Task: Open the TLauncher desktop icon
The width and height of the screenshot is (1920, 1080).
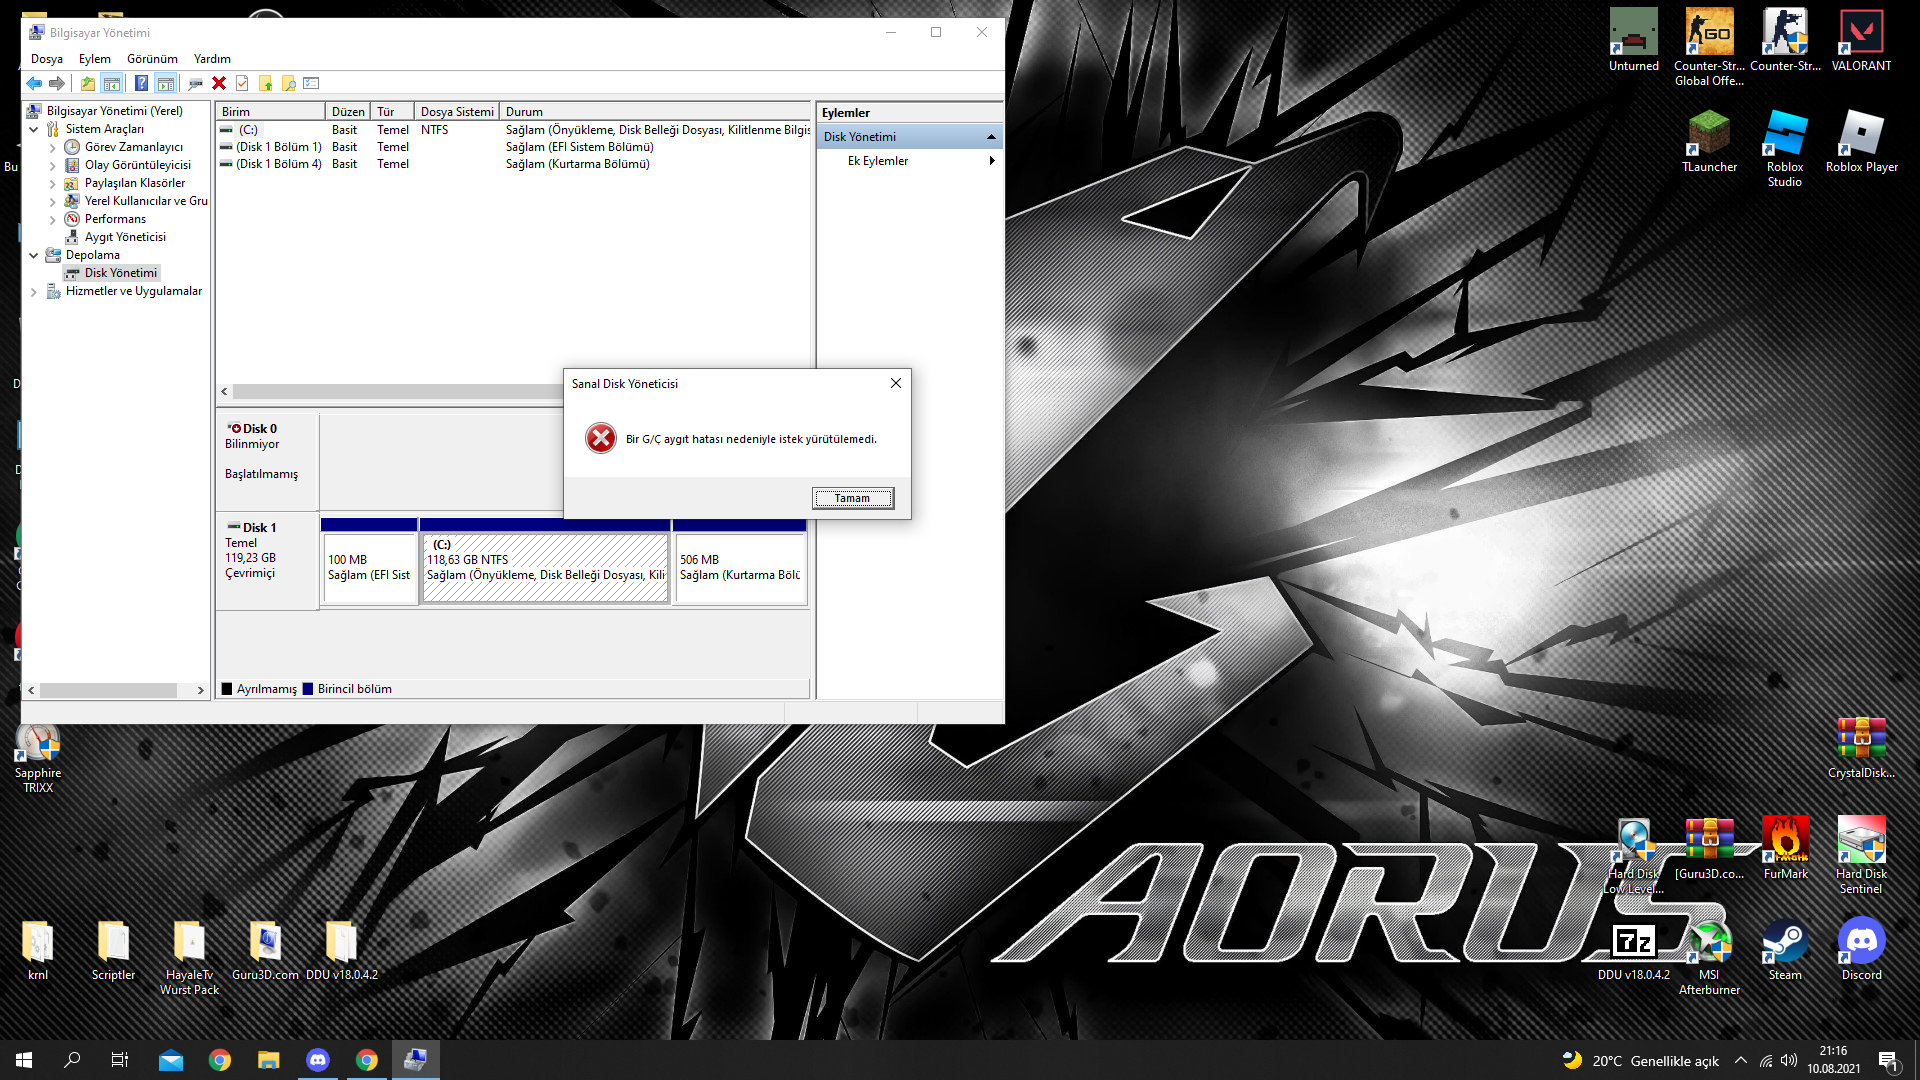Action: point(1709,142)
